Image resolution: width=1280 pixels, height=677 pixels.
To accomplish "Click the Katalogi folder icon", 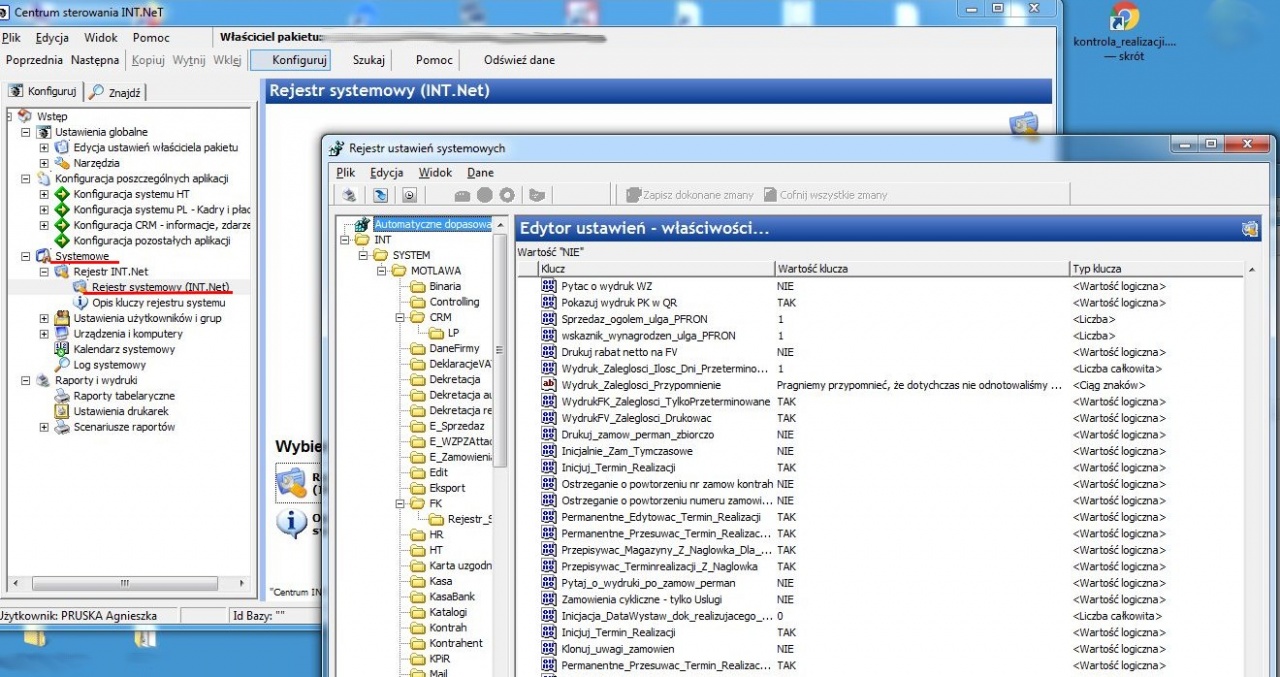I will point(418,612).
